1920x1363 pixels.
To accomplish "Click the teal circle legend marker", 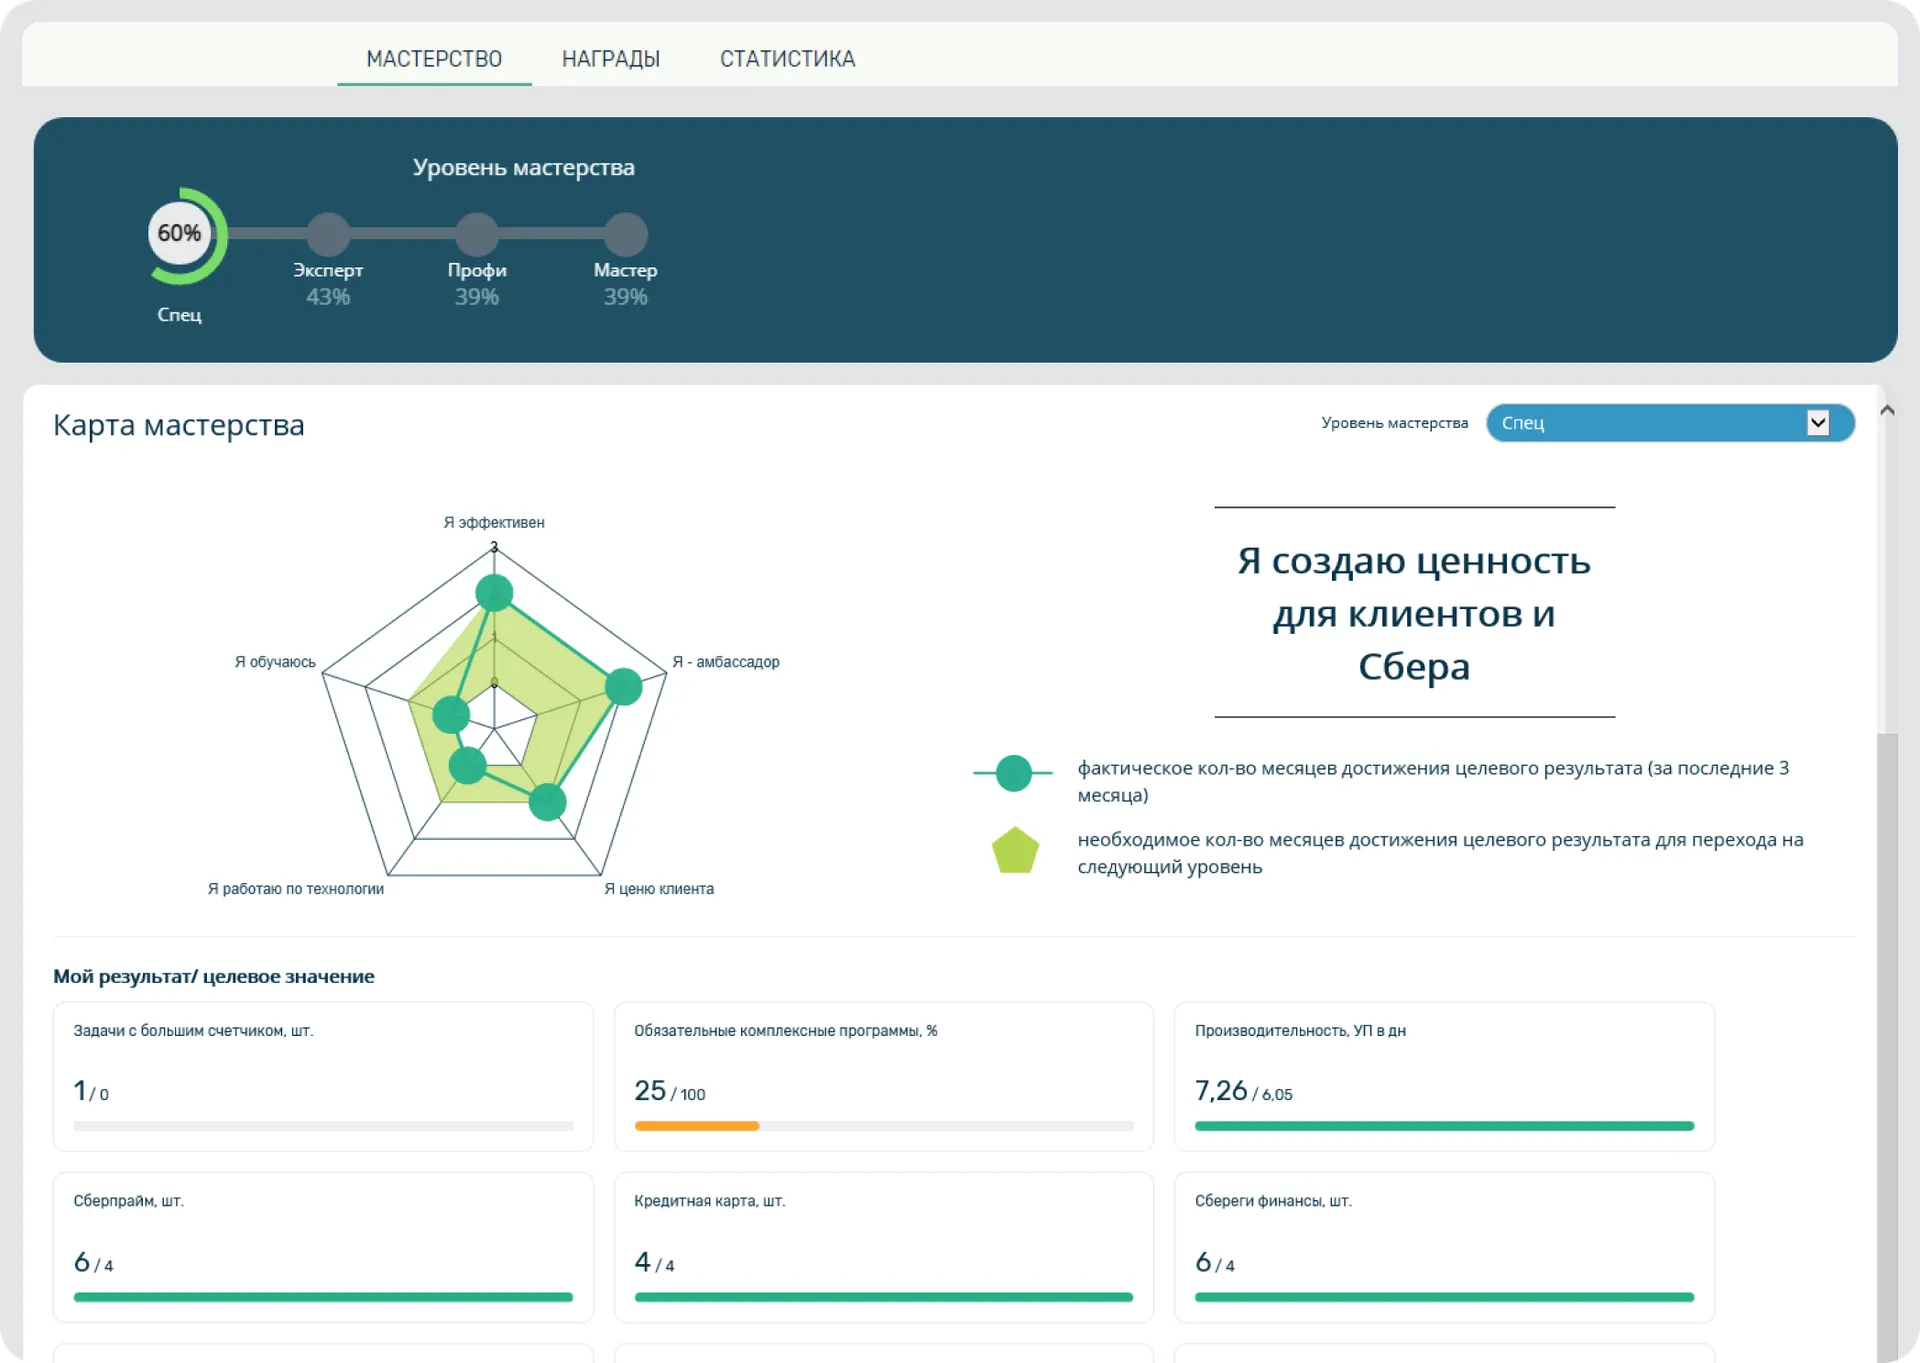I will [x=1013, y=773].
